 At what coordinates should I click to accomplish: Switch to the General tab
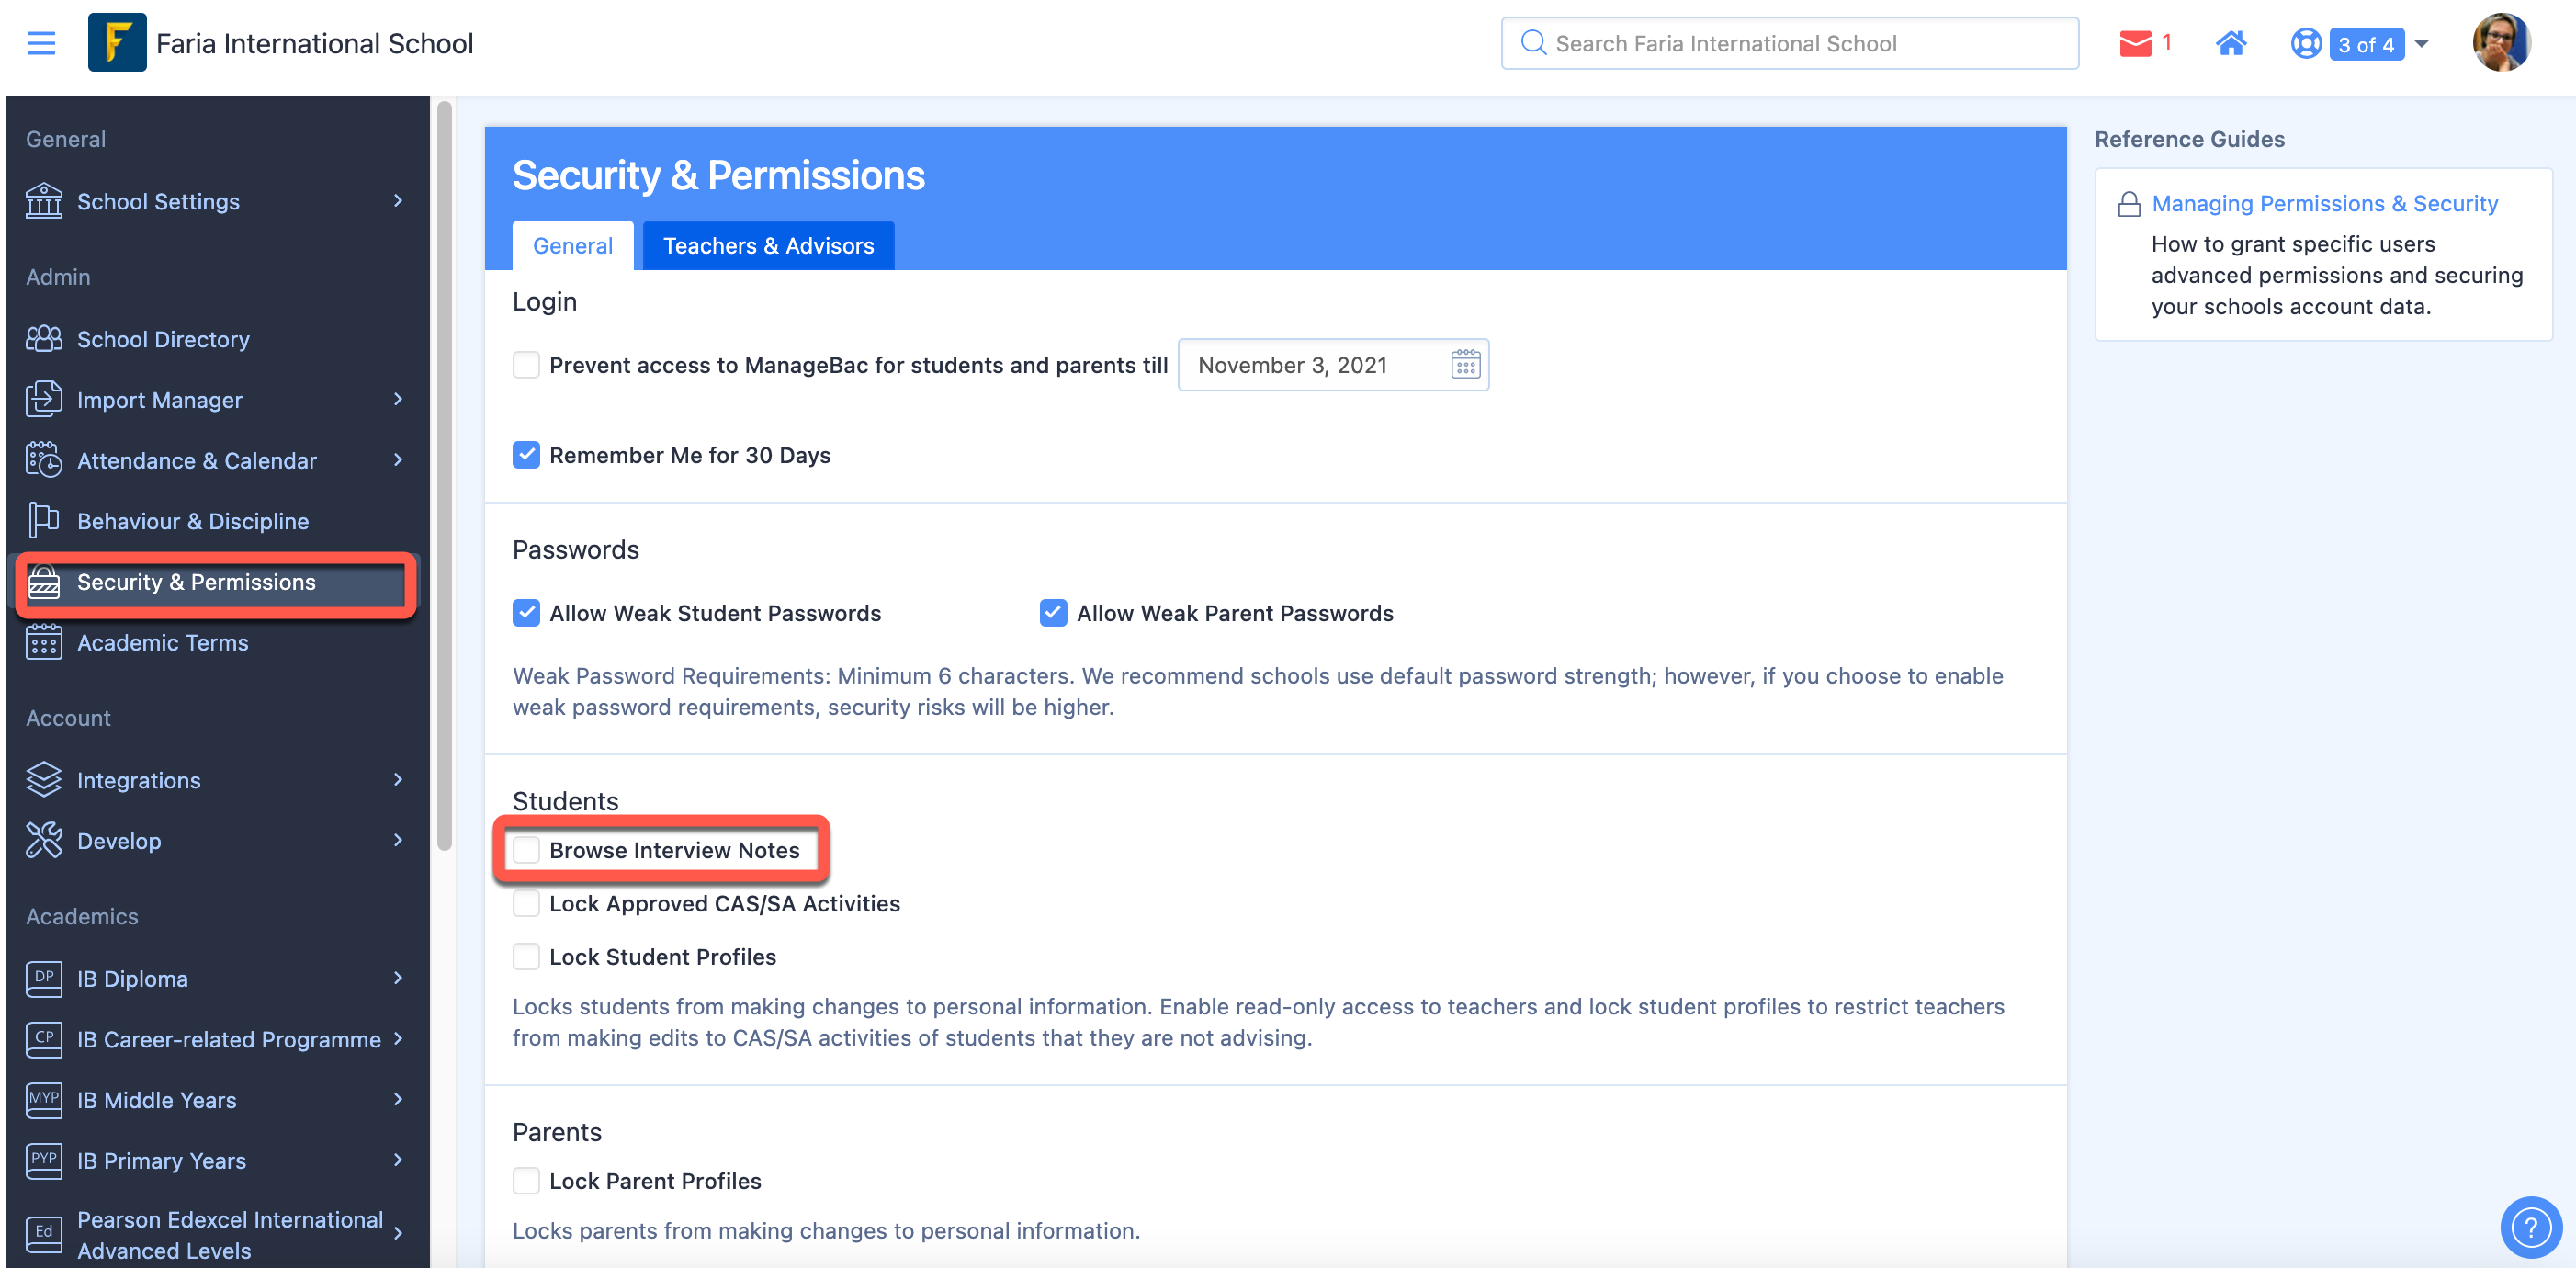(572, 245)
